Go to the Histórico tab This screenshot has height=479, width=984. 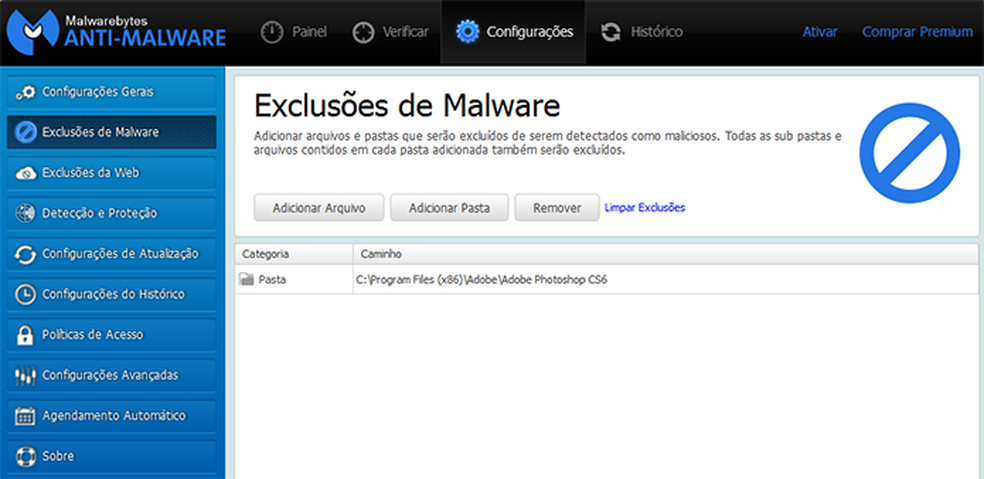click(641, 32)
